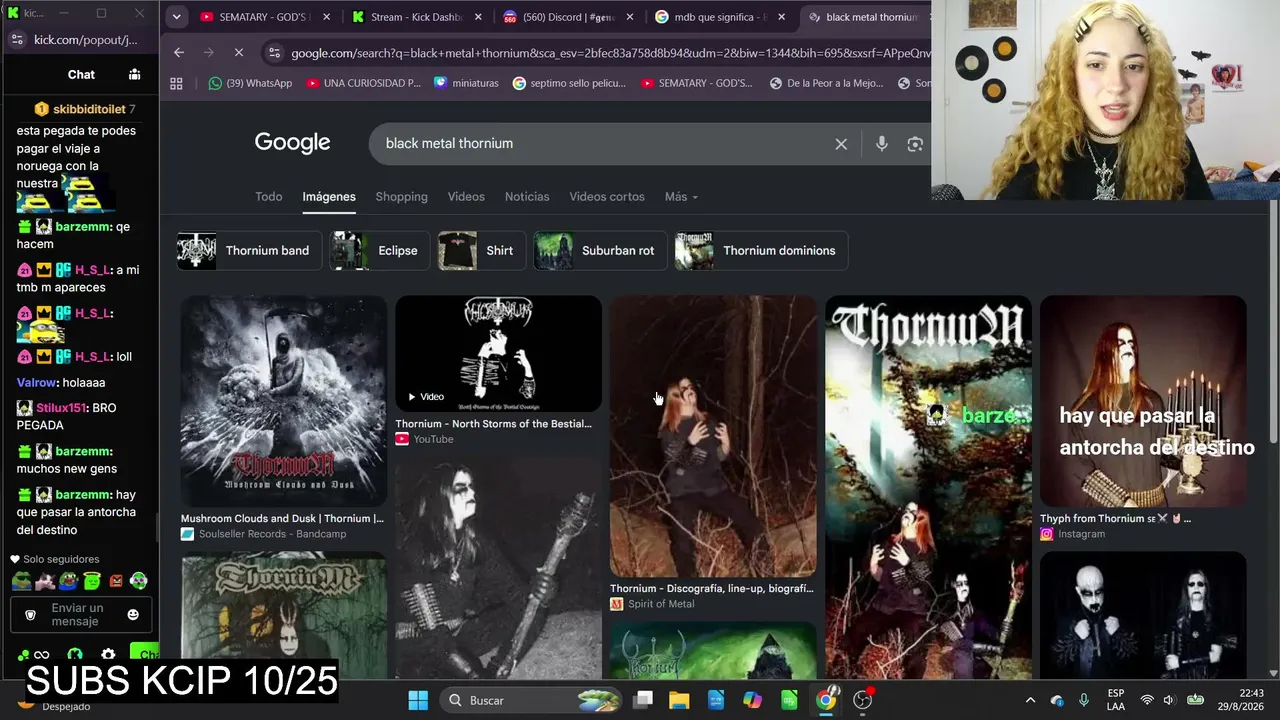Switch to Google Chrome on taskbar
Viewport: 1280px width, 720px height.
[826, 700]
